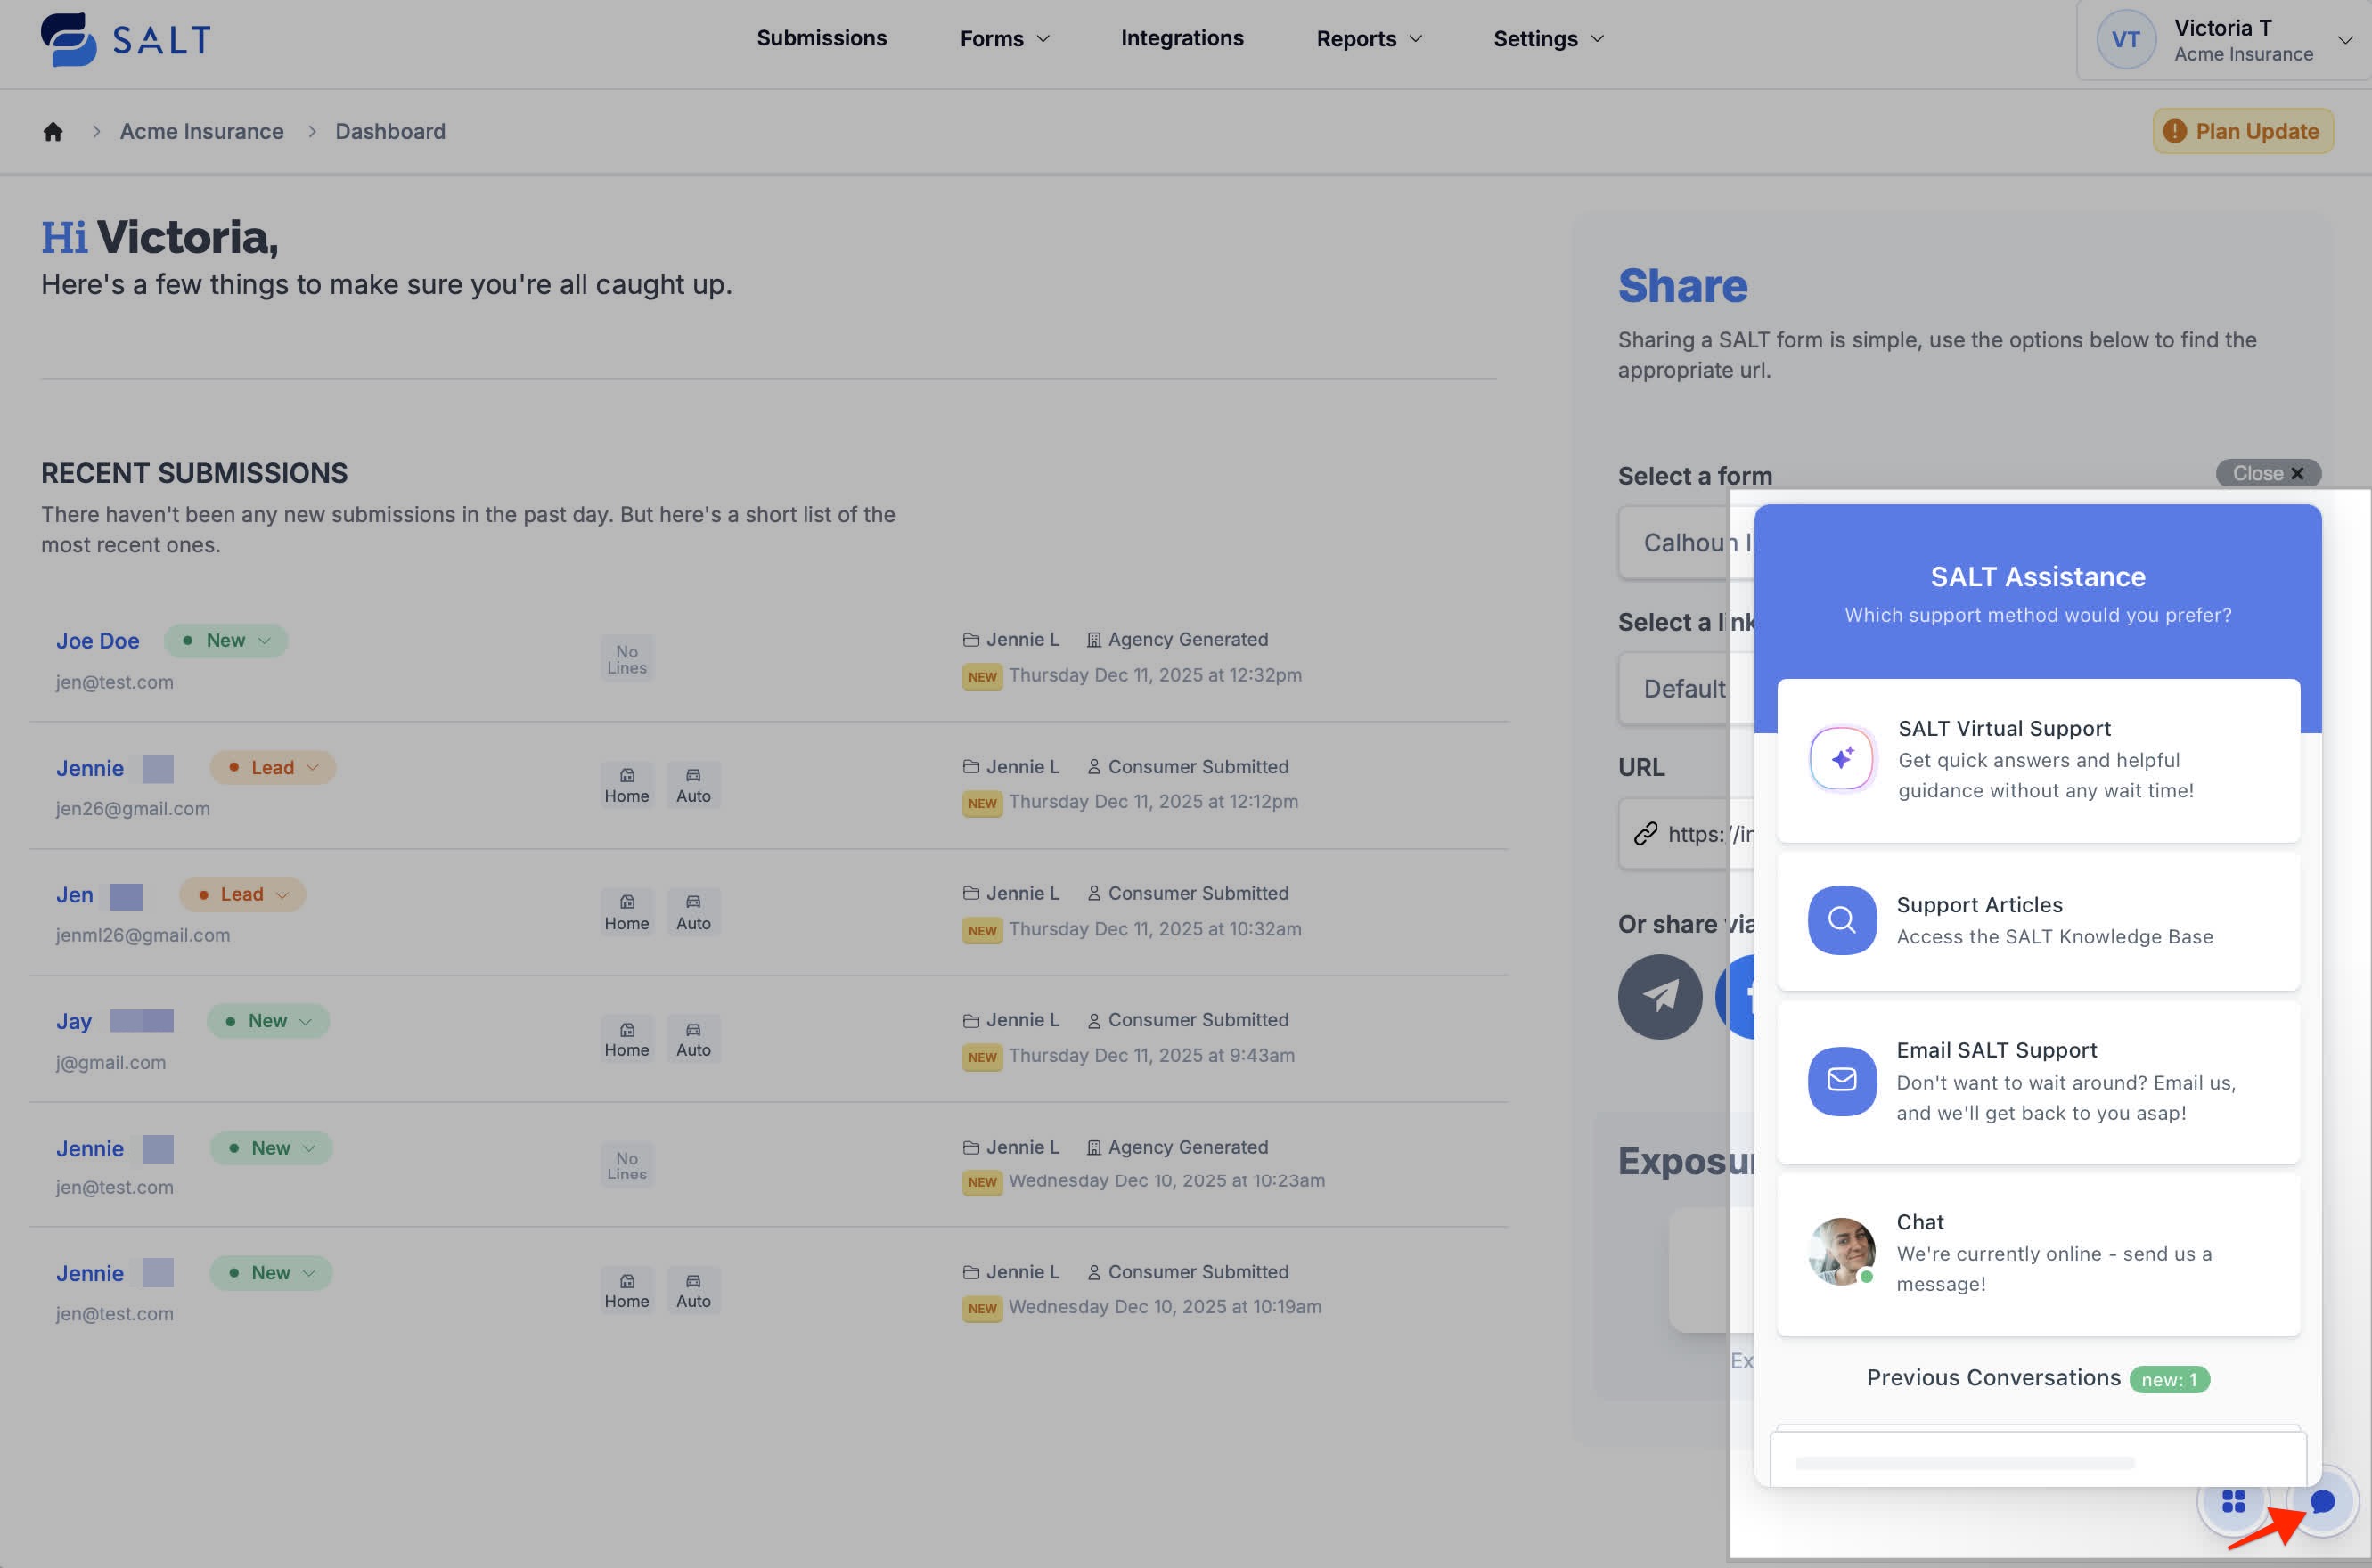
Task: Open Jen's Lead status dropdown
Action: (243, 894)
